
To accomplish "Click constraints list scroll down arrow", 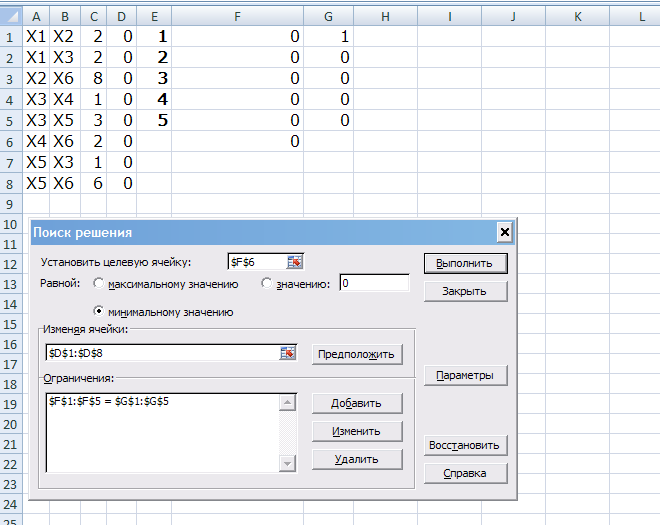I will (x=287, y=464).
